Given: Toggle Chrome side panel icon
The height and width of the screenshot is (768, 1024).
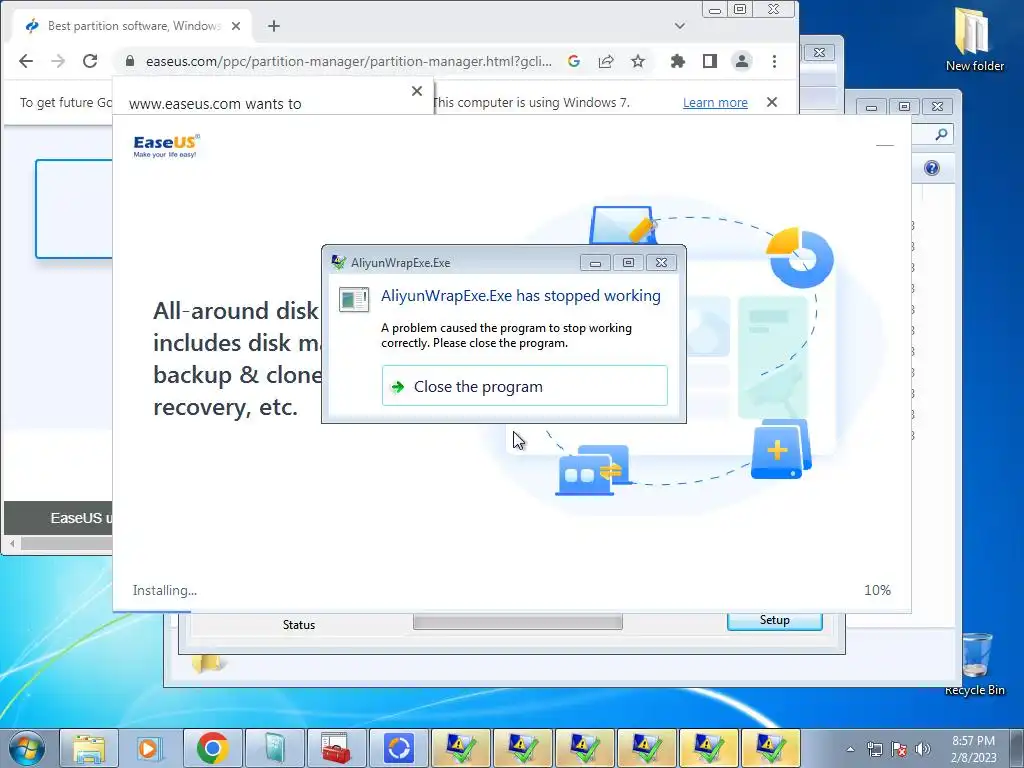Looking at the screenshot, I should (x=710, y=61).
